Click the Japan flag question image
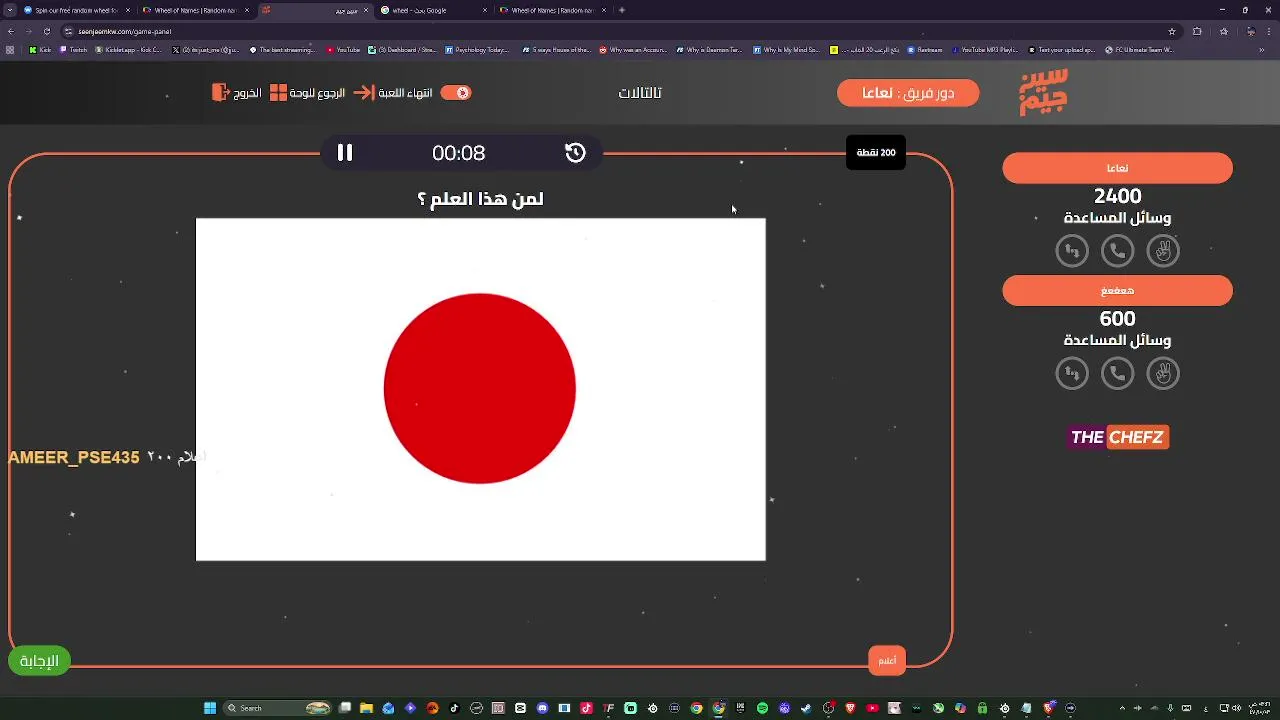 481,389
